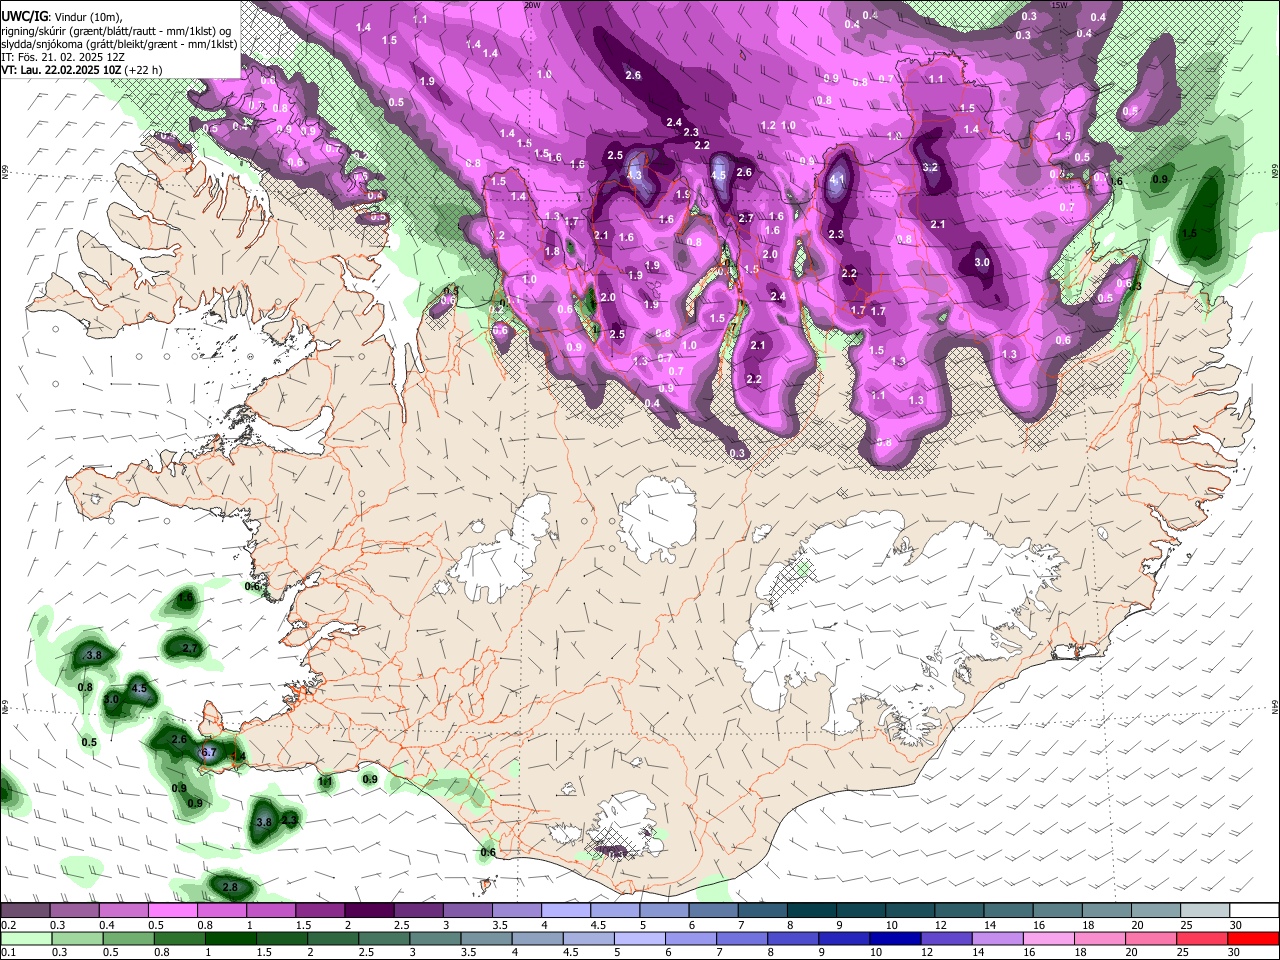
Task: Click the 'UWC/IG' title in the header box
Action: click(25, 16)
